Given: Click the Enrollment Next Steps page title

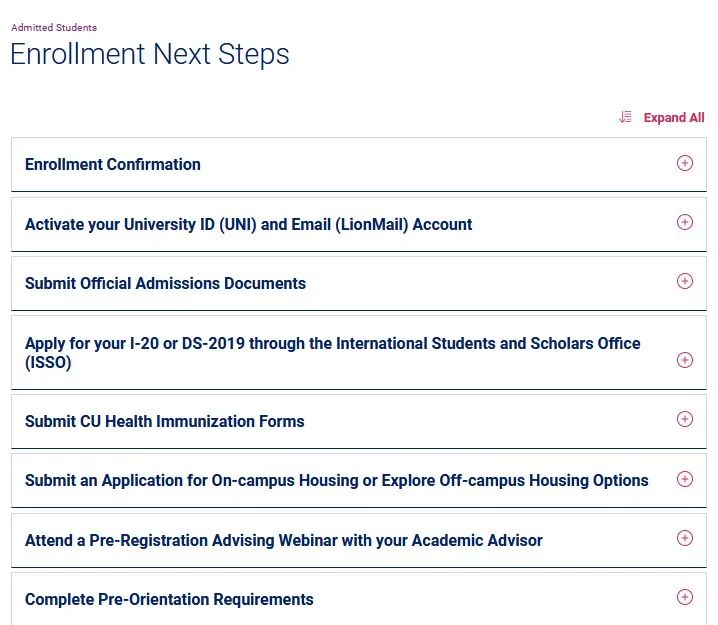Looking at the screenshot, I should point(150,54).
